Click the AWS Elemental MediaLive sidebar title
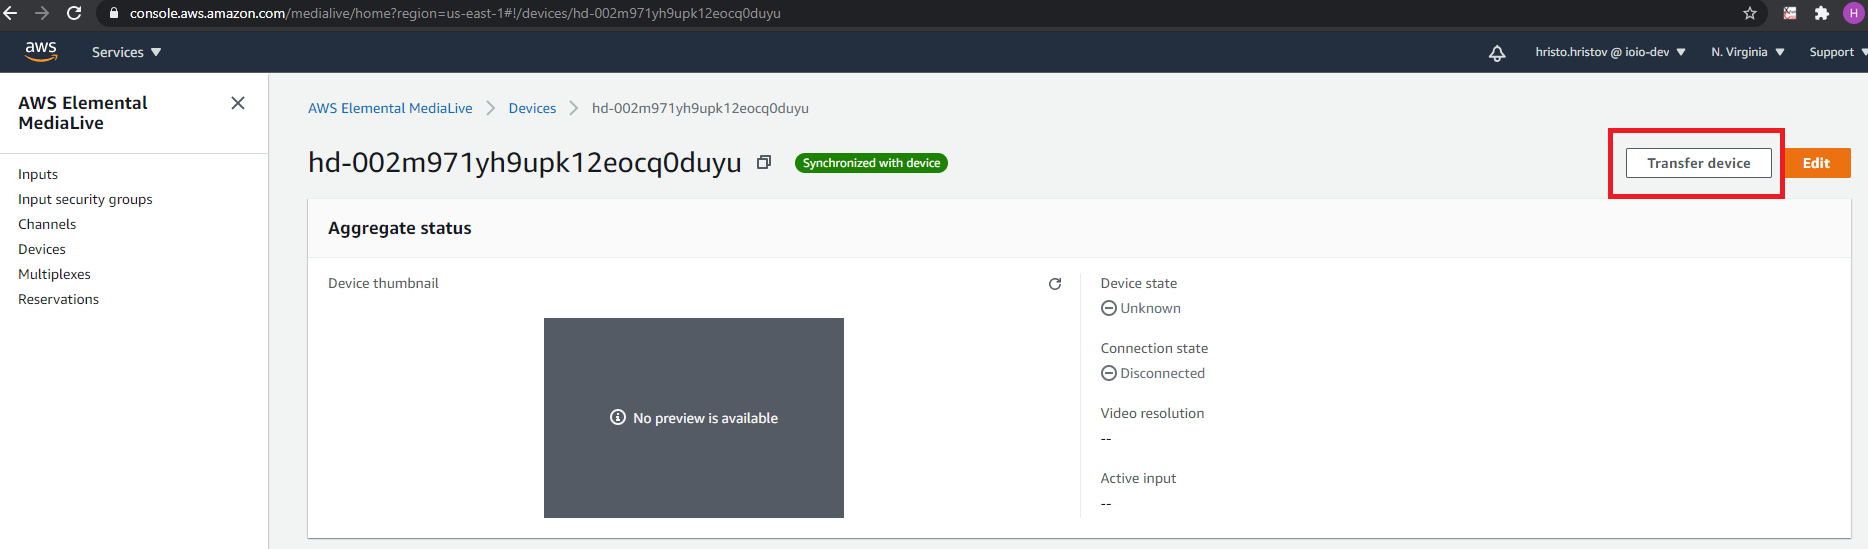The width and height of the screenshot is (1868, 549). click(83, 113)
